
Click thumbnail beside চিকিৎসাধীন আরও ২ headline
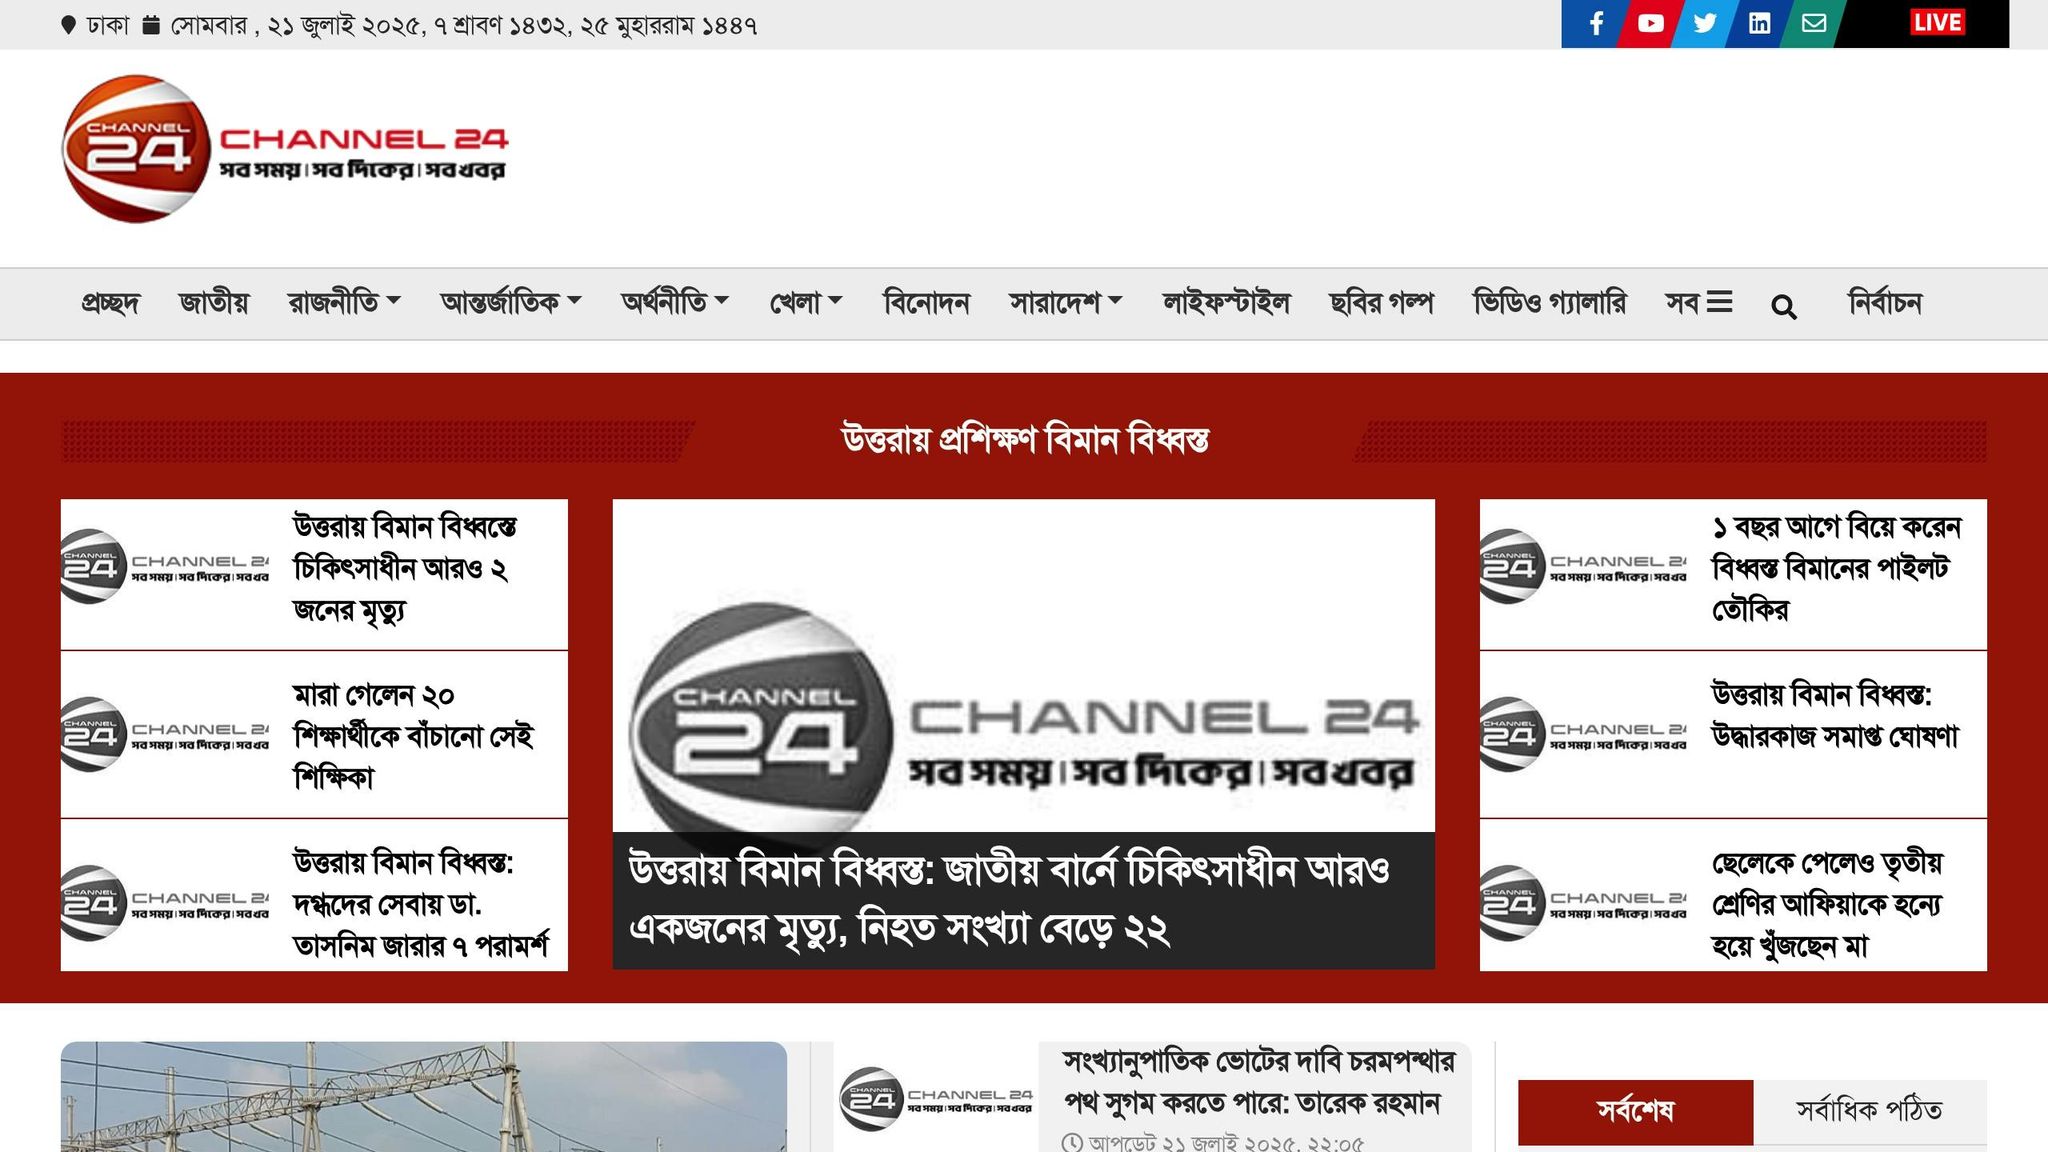pyautogui.click(x=165, y=567)
